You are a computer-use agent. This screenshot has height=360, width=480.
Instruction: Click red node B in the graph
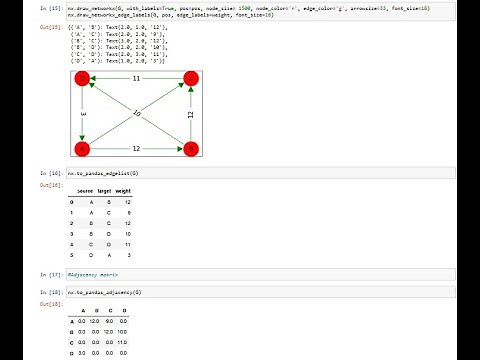(x=191, y=149)
